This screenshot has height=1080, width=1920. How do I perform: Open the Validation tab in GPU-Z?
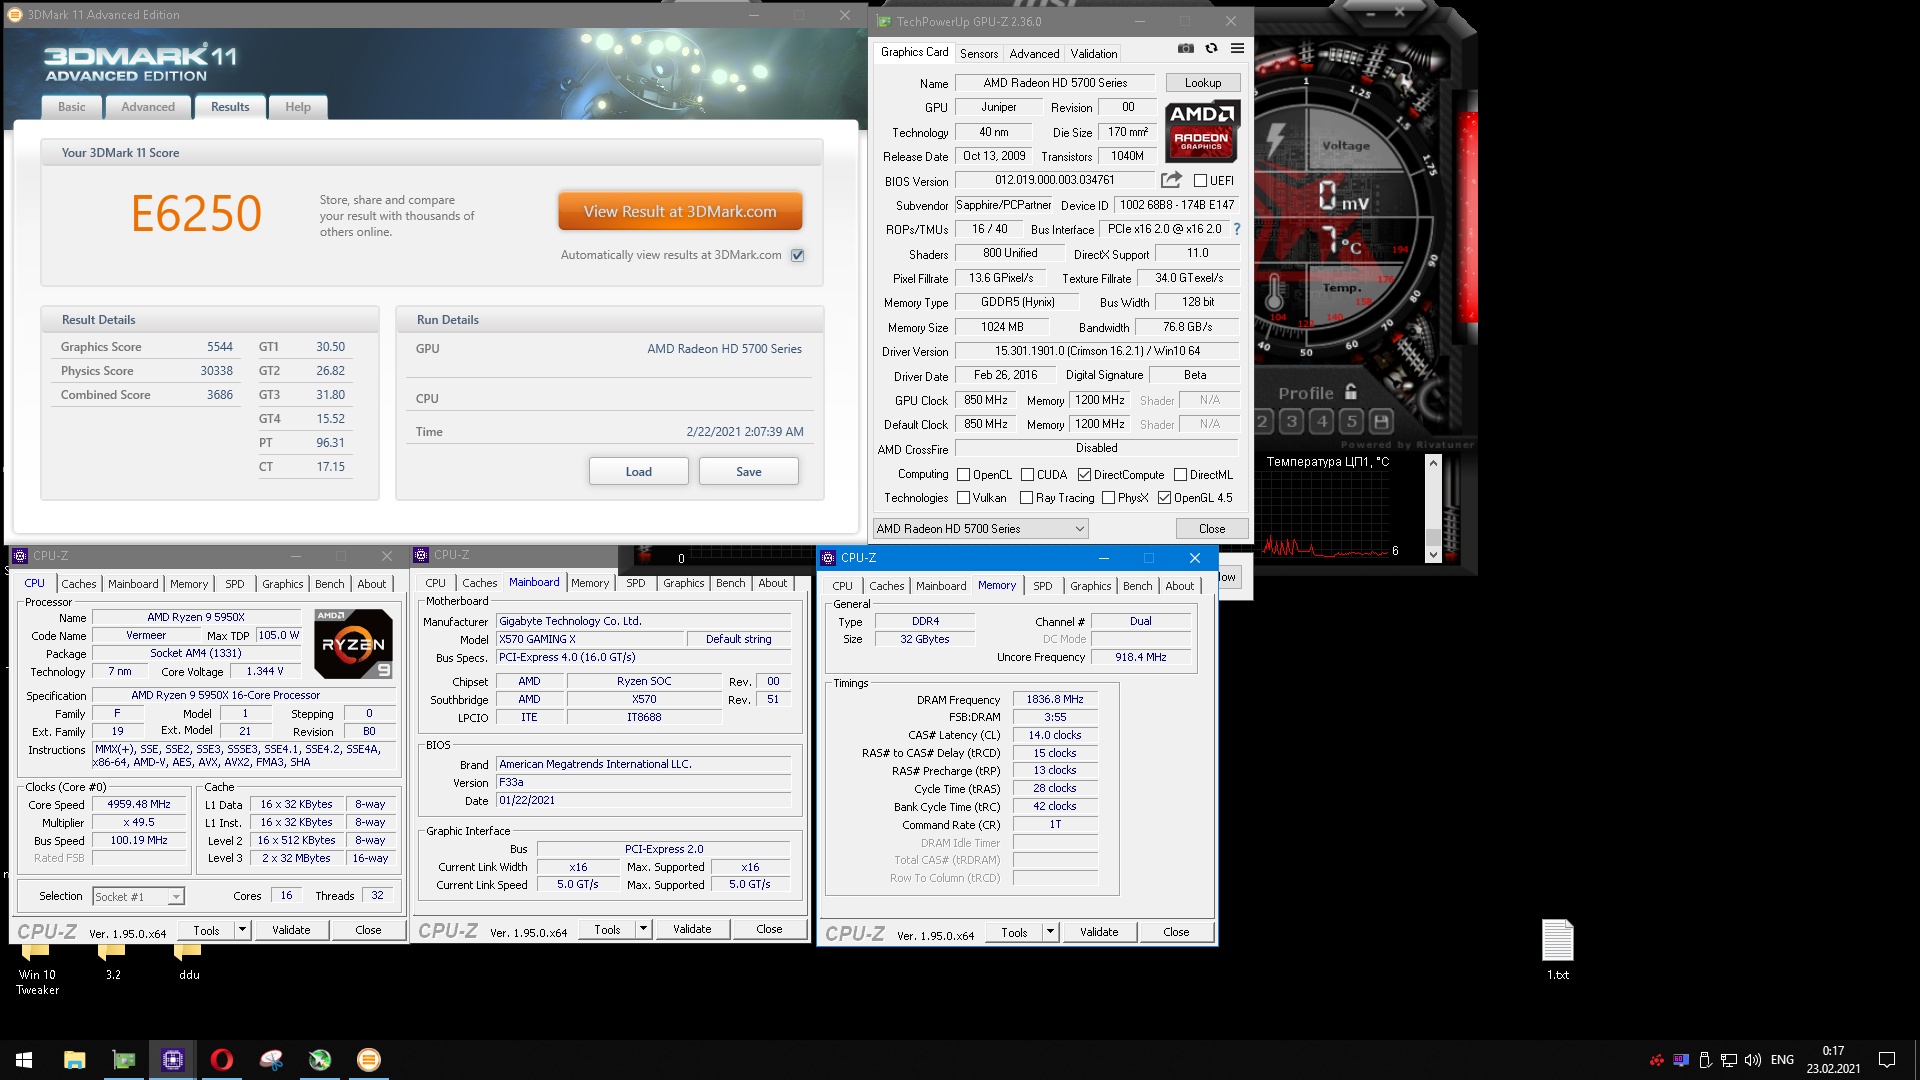[1094, 54]
